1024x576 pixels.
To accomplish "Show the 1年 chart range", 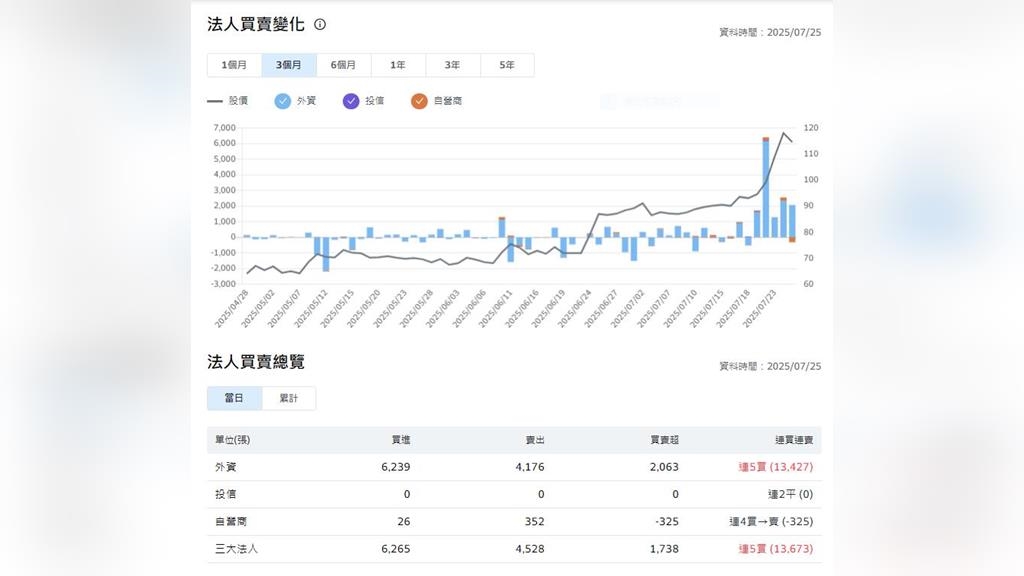I will (x=398, y=65).
